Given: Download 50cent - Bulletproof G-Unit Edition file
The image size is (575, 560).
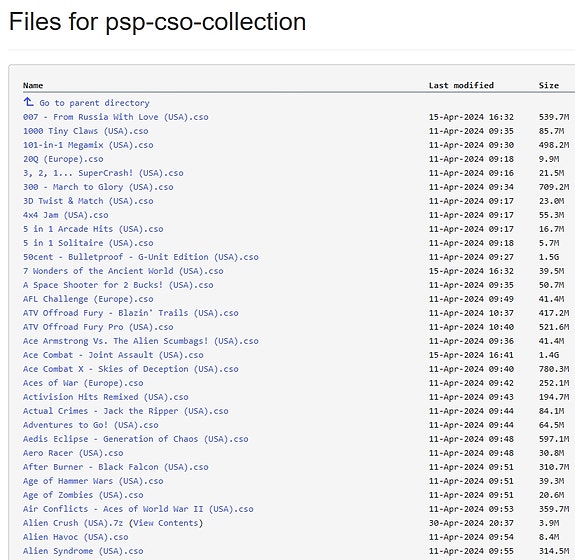Looking at the screenshot, I should pyautogui.click(x=140, y=257).
